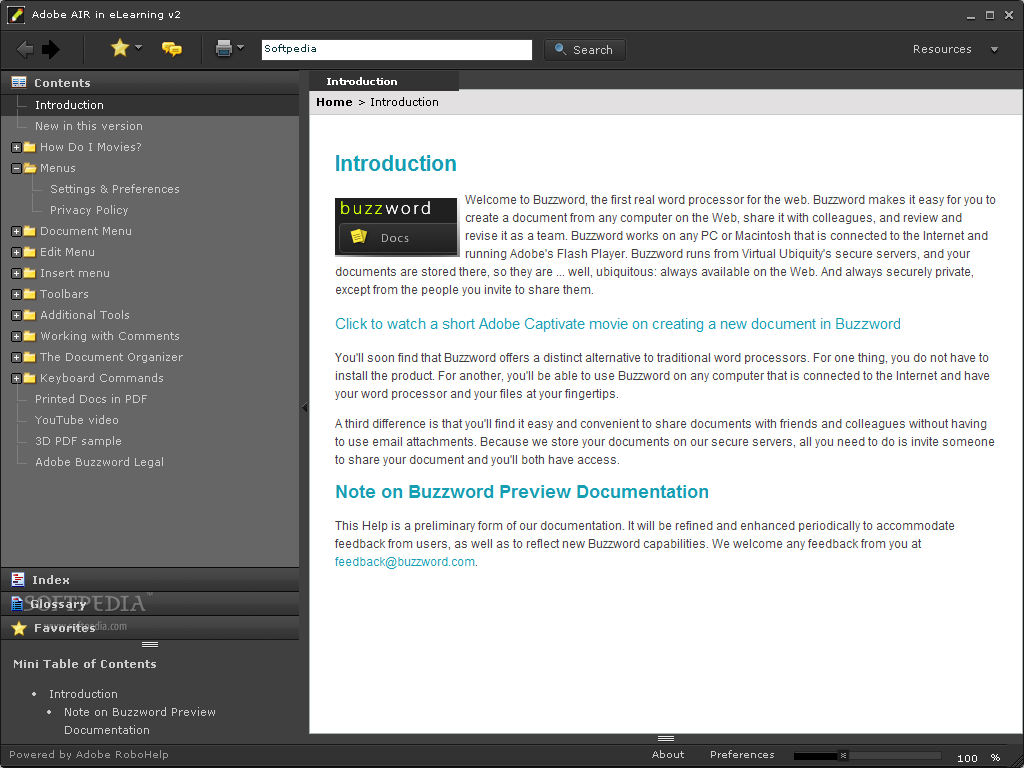Click the search field containing Softpedia

[x=396, y=50]
